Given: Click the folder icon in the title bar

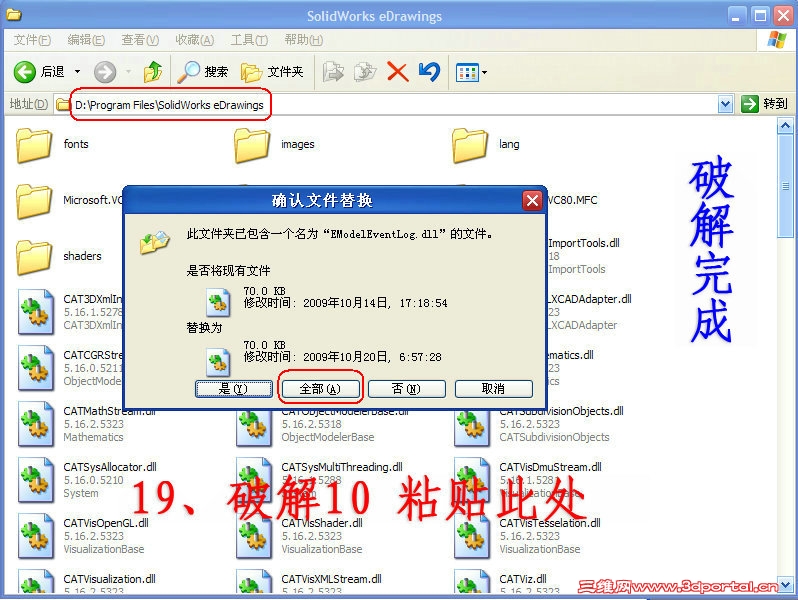Looking at the screenshot, I should pyautogui.click(x=14, y=15).
